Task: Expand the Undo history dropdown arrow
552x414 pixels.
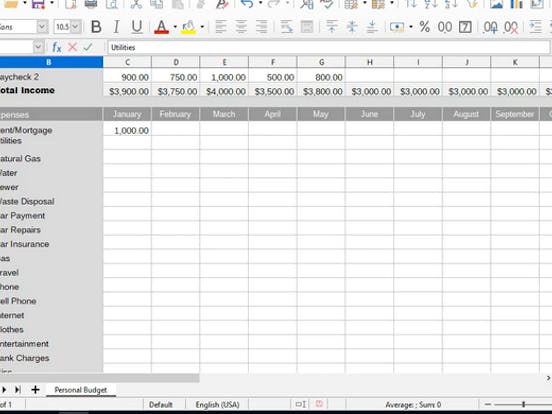Action: click(261, 4)
